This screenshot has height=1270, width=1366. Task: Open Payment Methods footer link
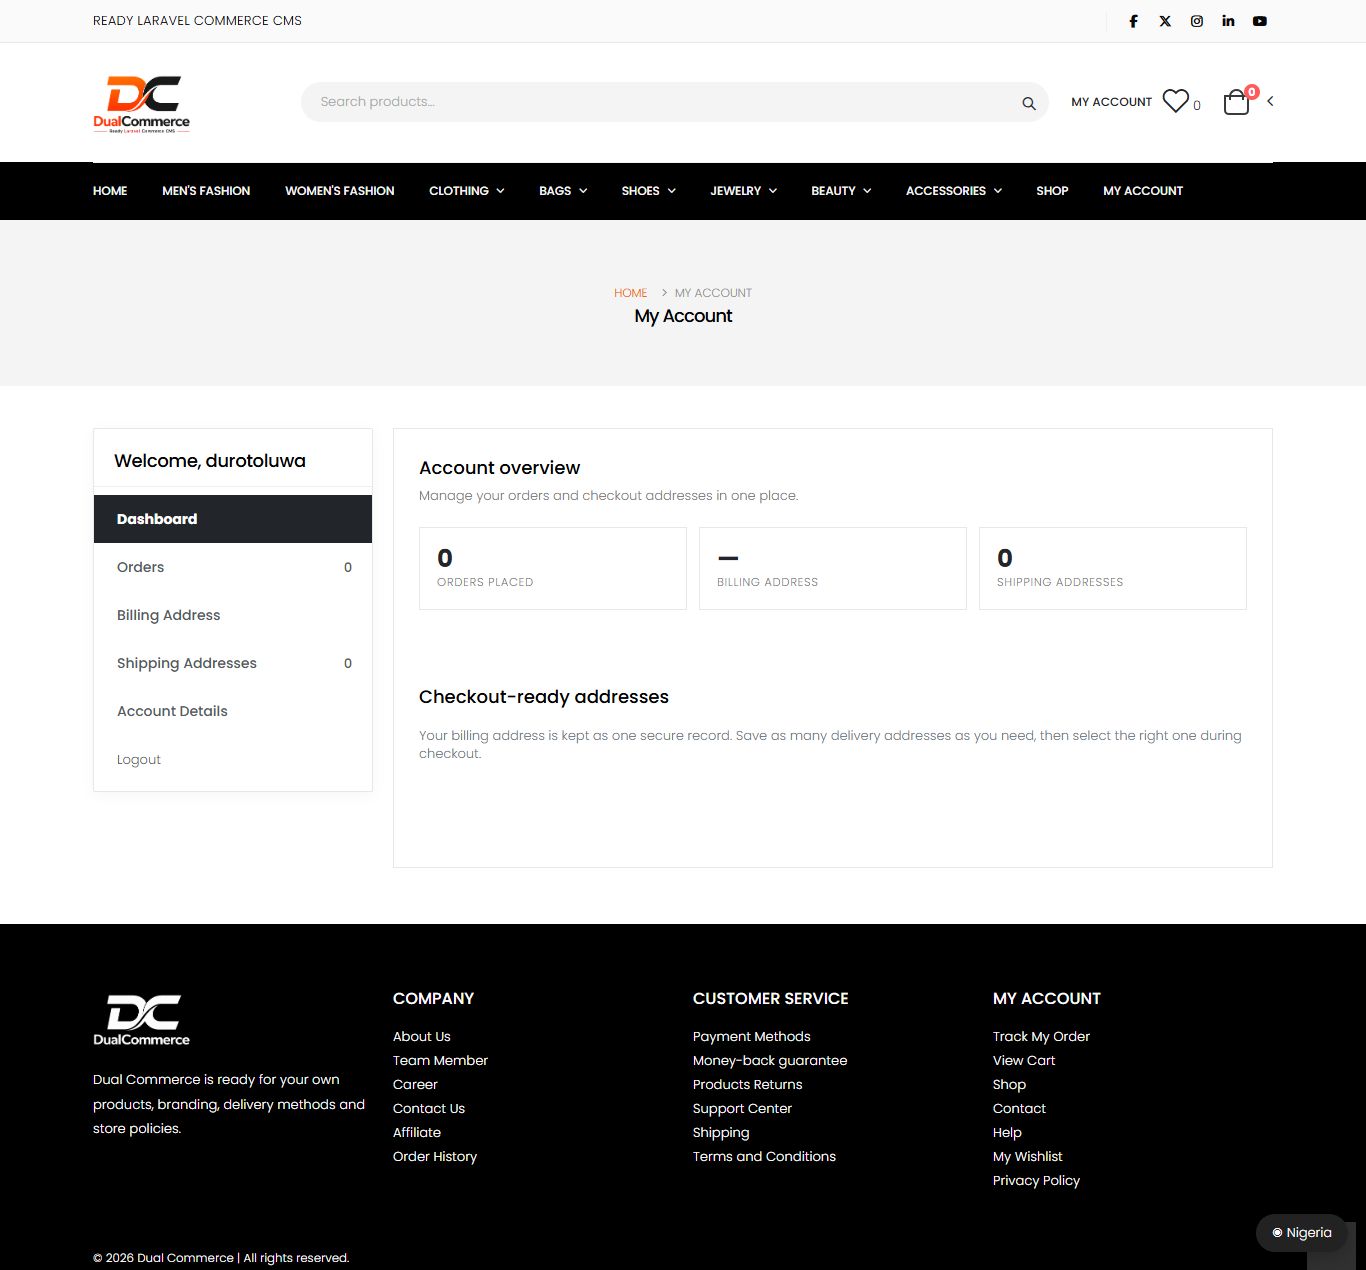point(752,1037)
